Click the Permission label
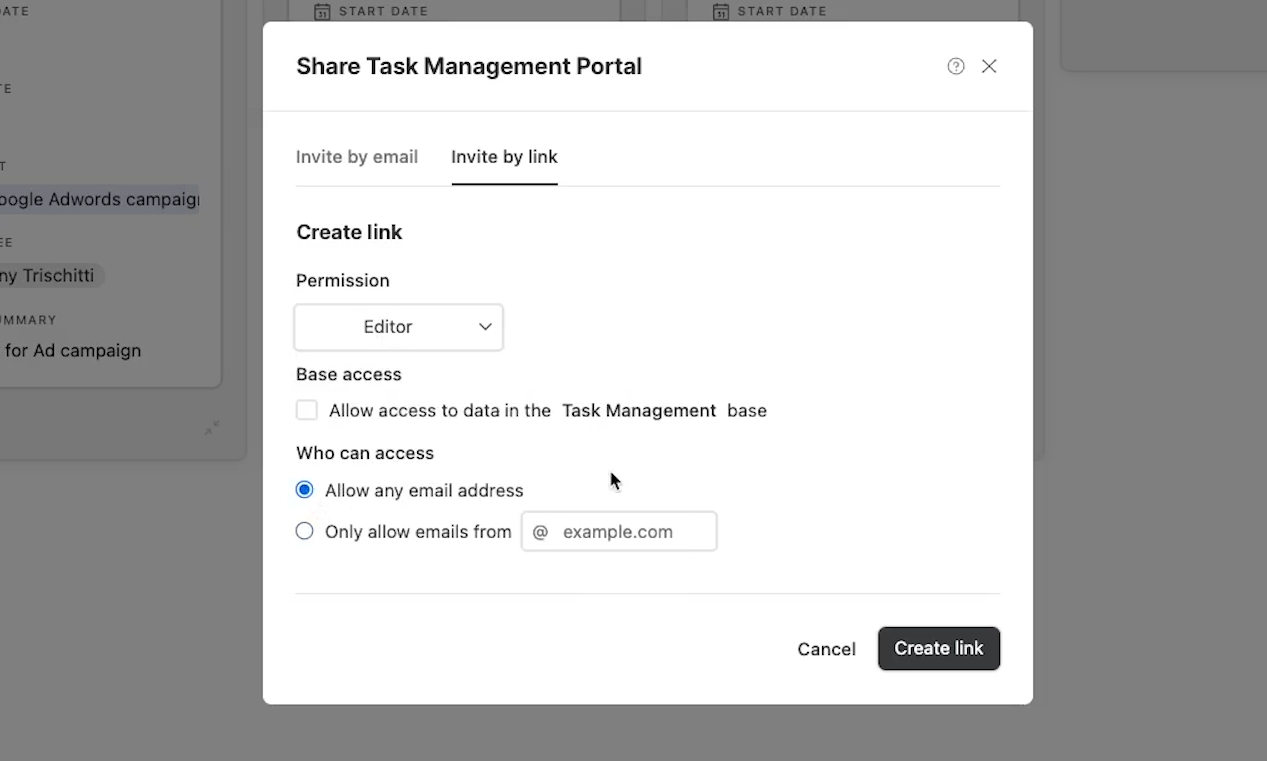This screenshot has height=761, width=1267. [343, 280]
